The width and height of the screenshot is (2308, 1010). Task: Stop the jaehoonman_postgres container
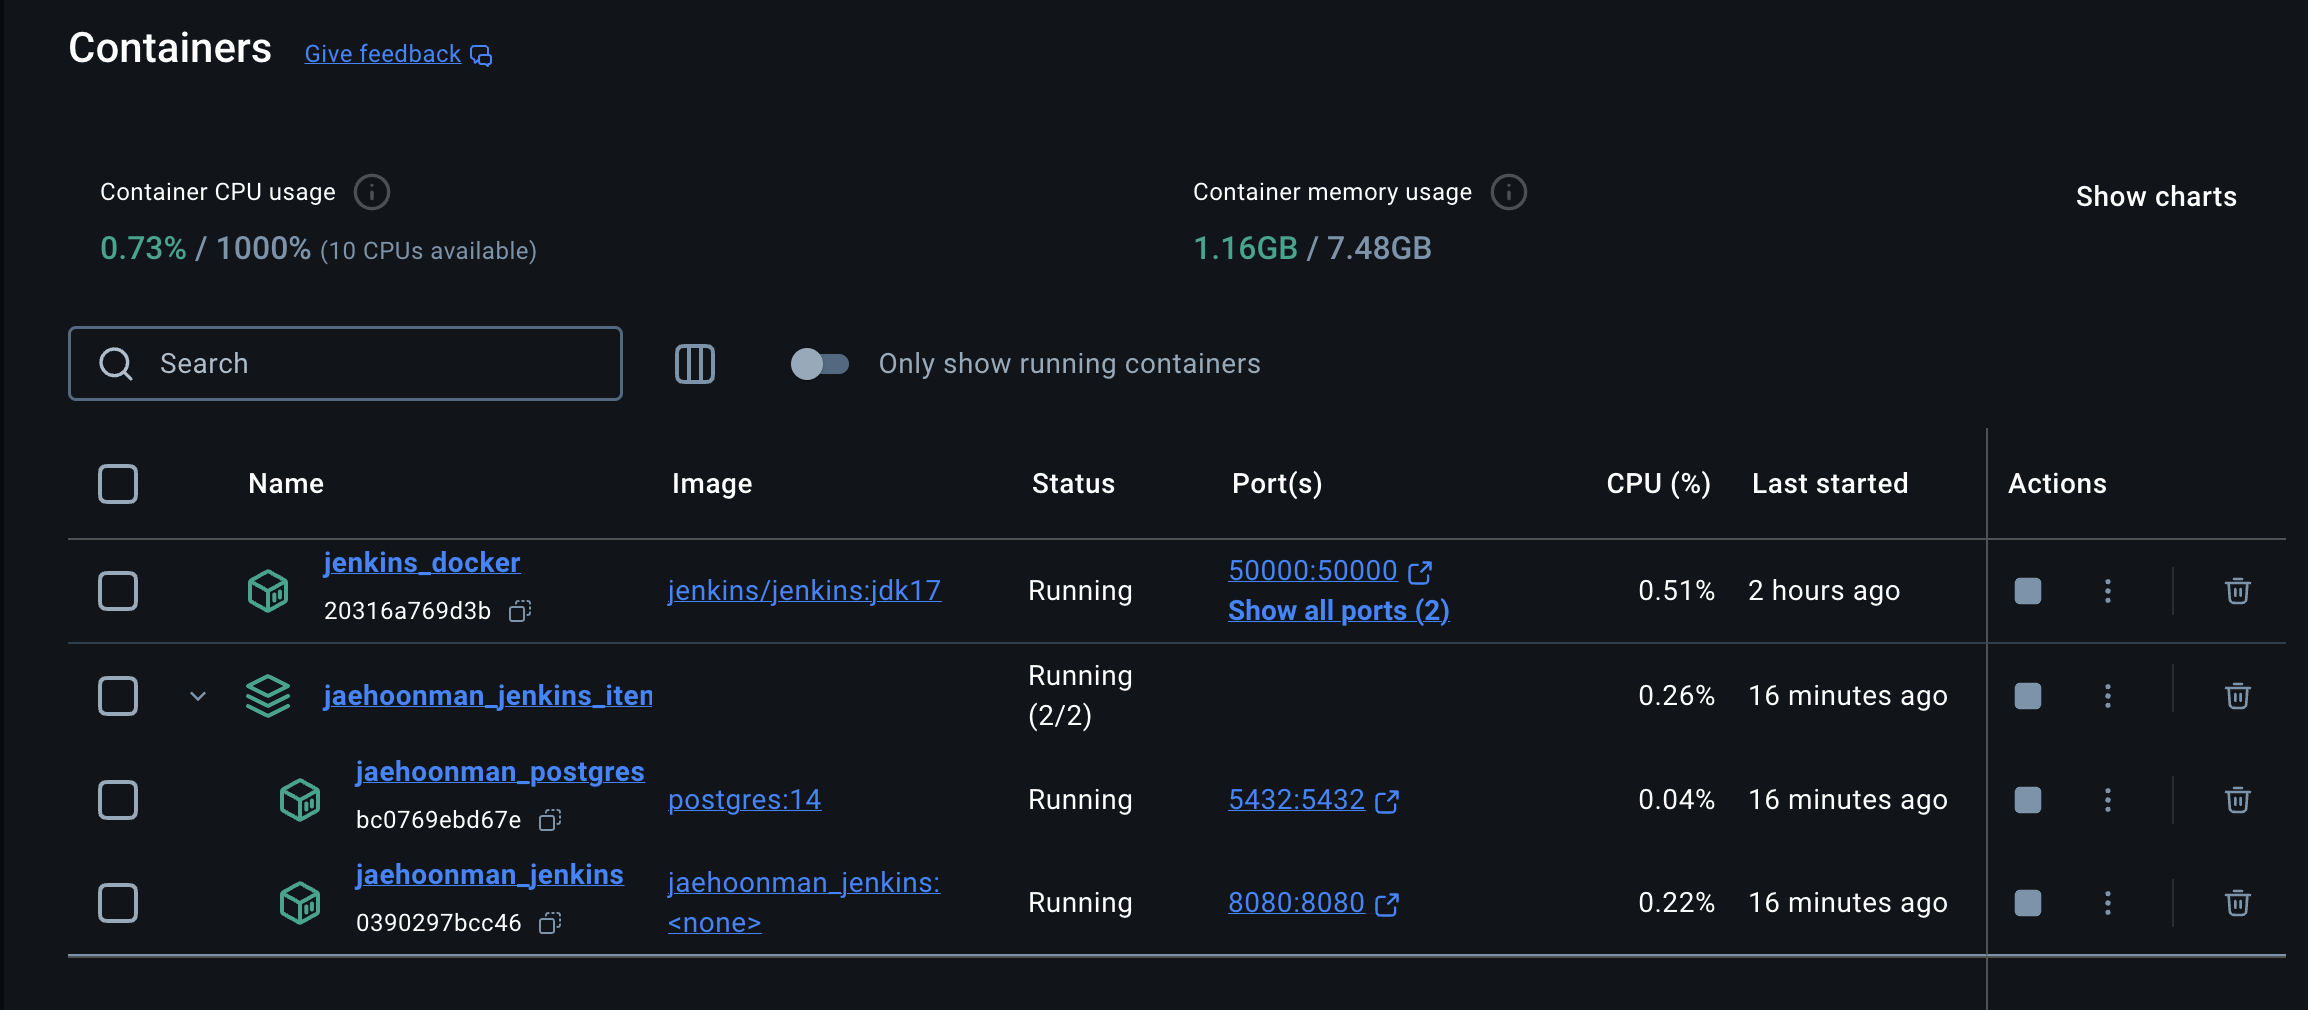[x=2028, y=800]
